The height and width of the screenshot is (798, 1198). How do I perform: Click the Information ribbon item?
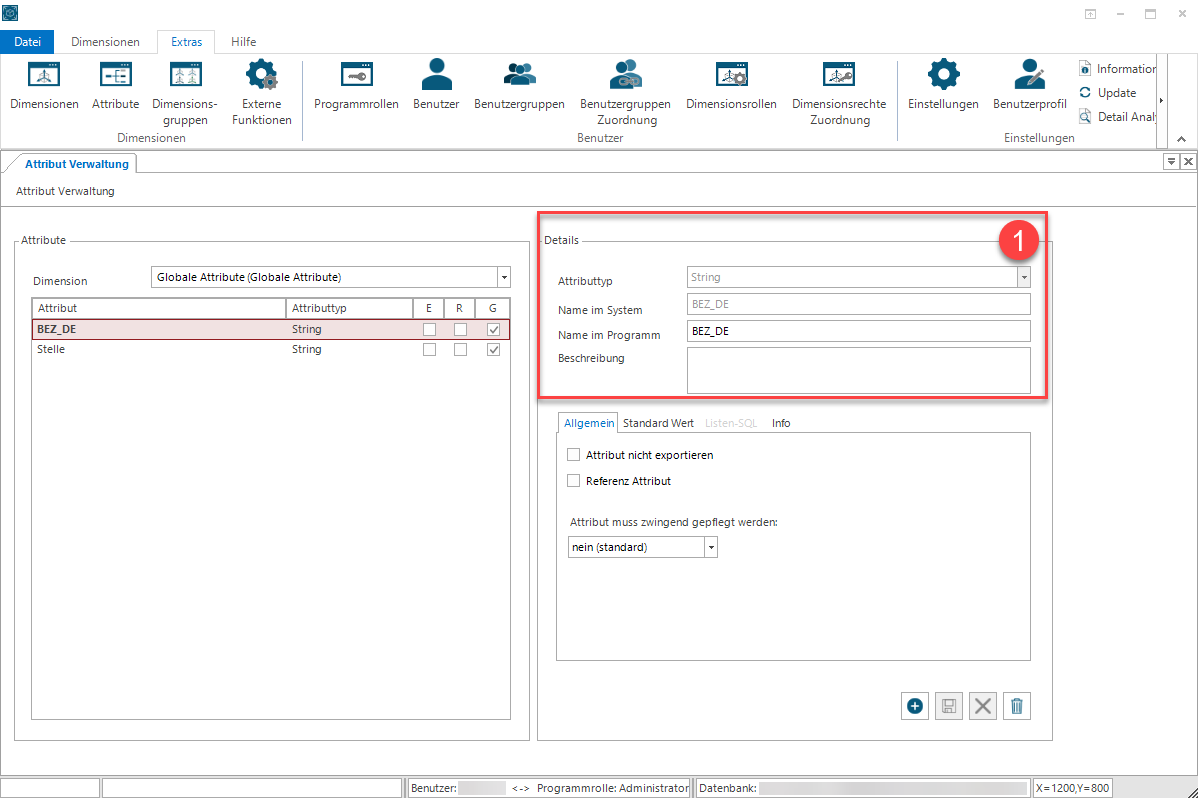(1117, 69)
